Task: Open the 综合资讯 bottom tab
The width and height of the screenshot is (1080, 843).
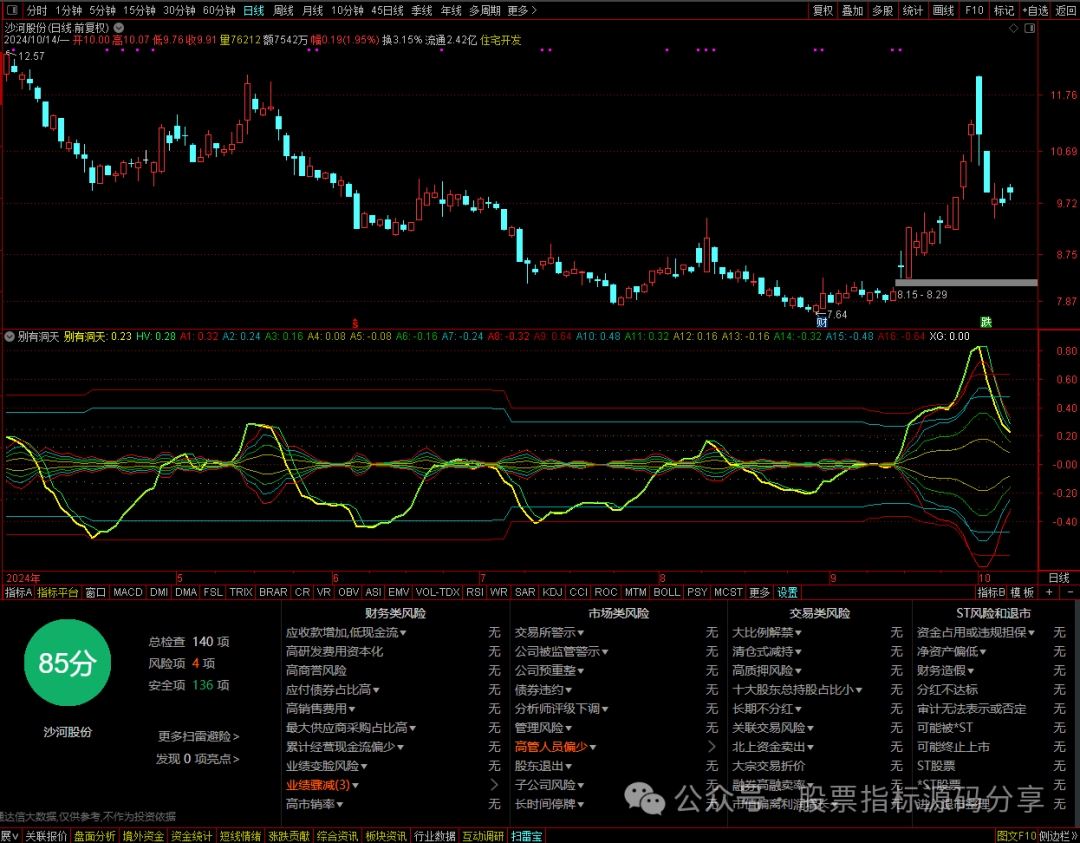Action: [x=337, y=836]
